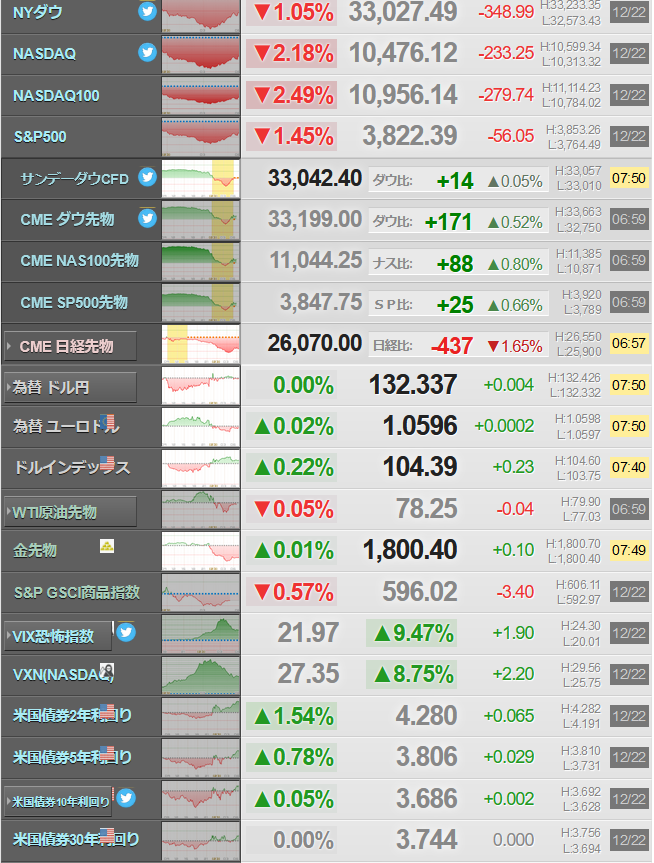Image resolution: width=654 pixels, height=863 pixels.
Task: Open the NASDAQ mini chart
Action: tap(201, 54)
